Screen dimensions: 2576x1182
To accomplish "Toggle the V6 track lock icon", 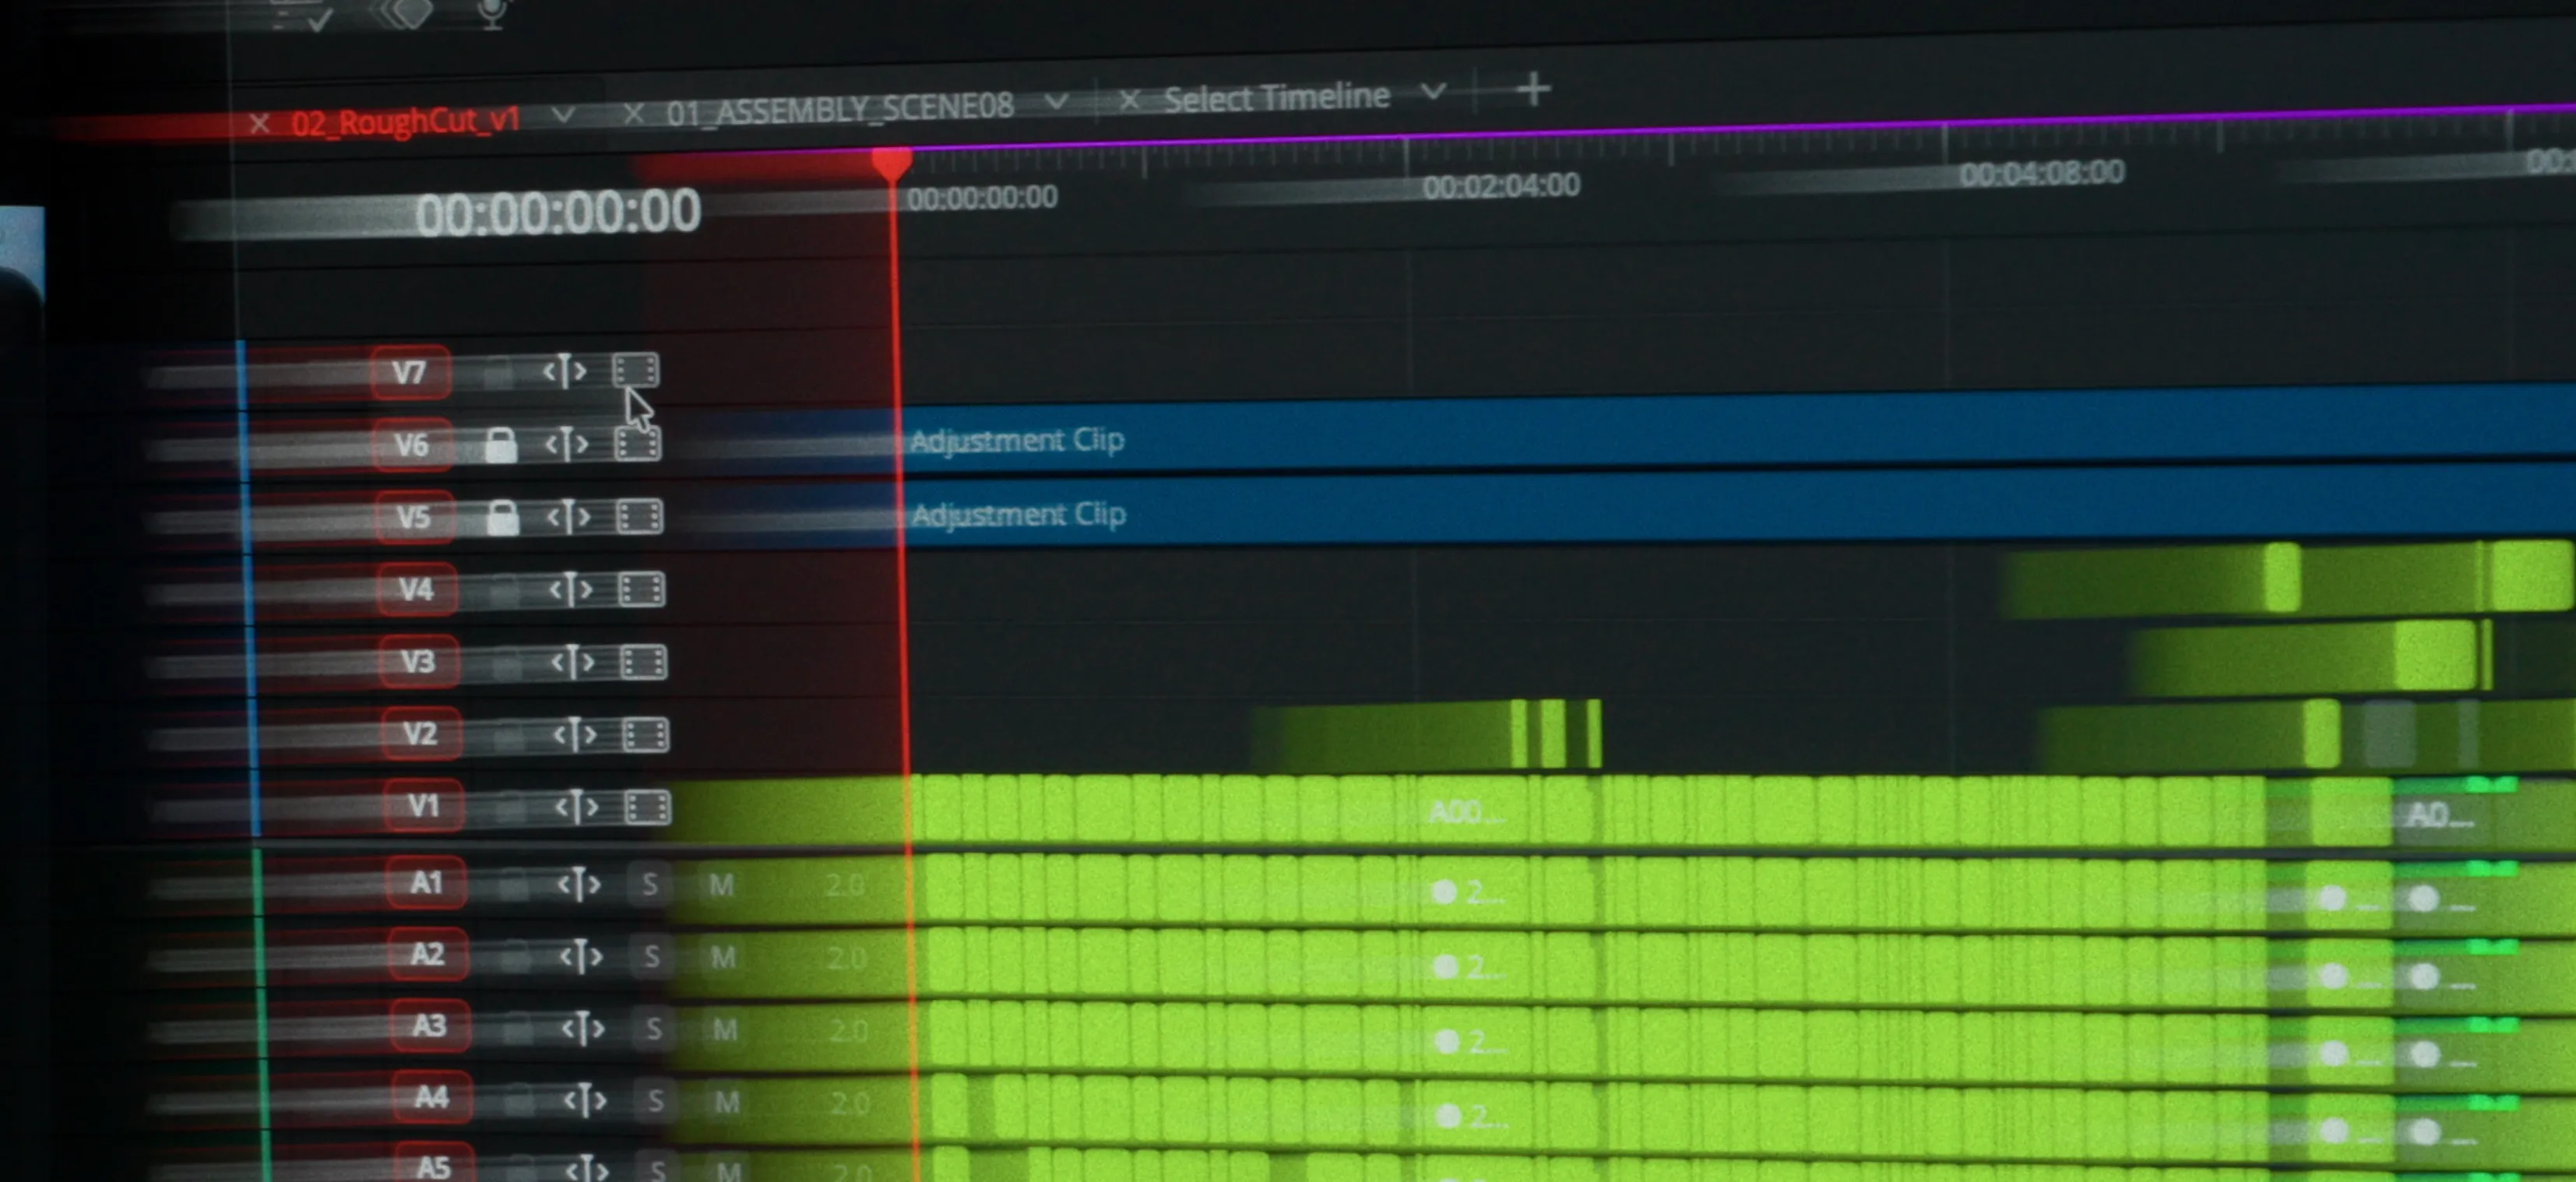I will (x=500, y=445).
